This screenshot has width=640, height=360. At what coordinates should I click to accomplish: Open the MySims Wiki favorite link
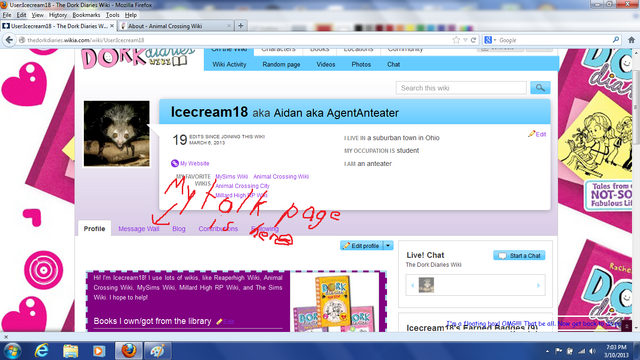(x=231, y=176)
